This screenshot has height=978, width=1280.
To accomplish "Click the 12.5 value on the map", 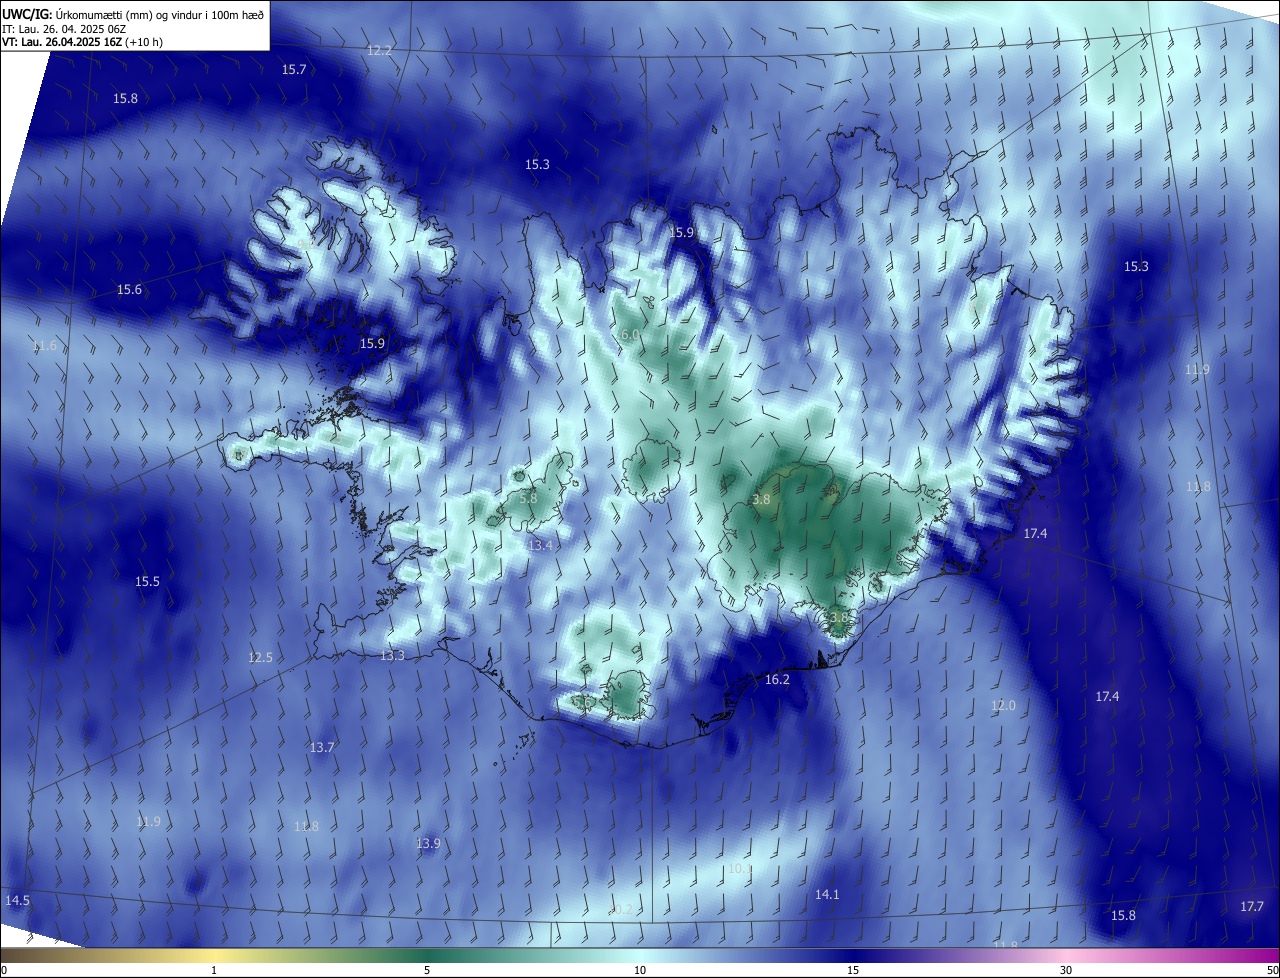I will (x=260, y=657).
